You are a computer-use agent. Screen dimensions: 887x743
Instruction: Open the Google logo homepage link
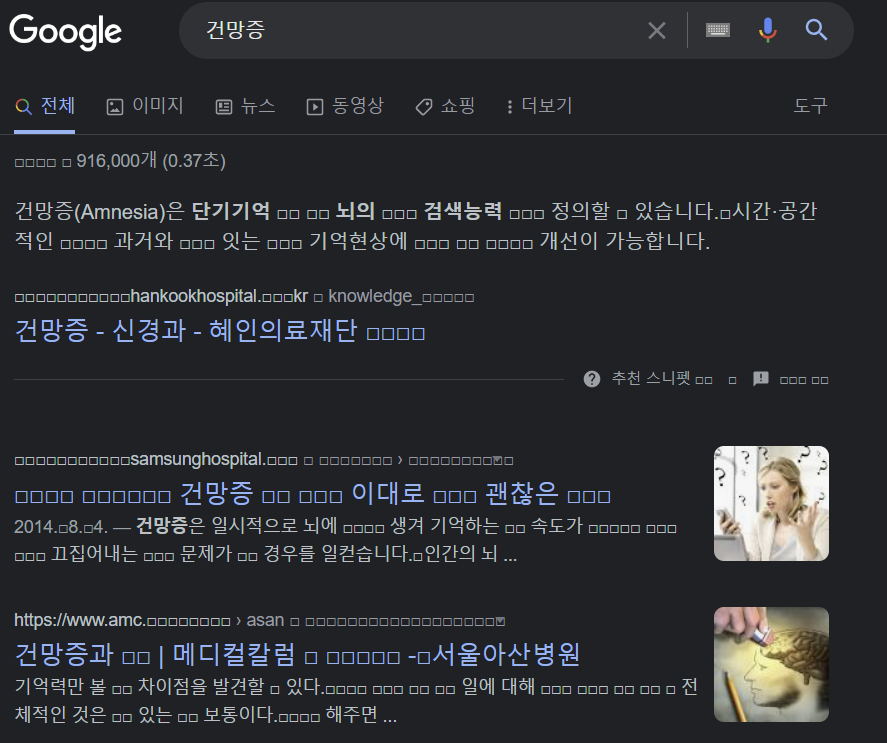click(65, 31)
